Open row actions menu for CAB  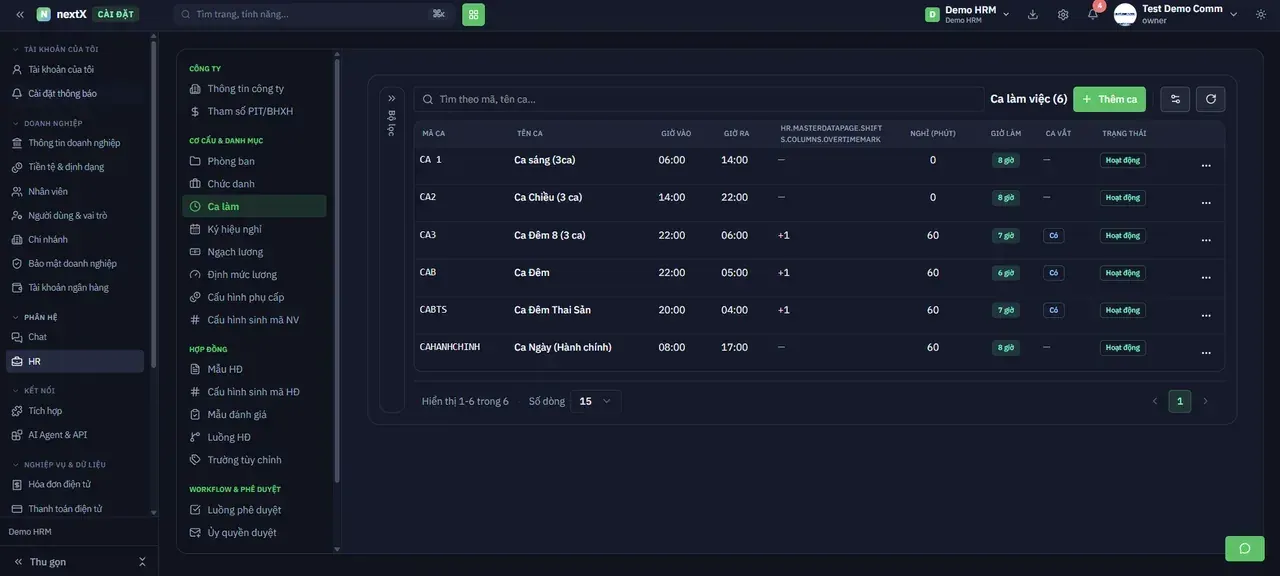click(x=1206, y=277)
